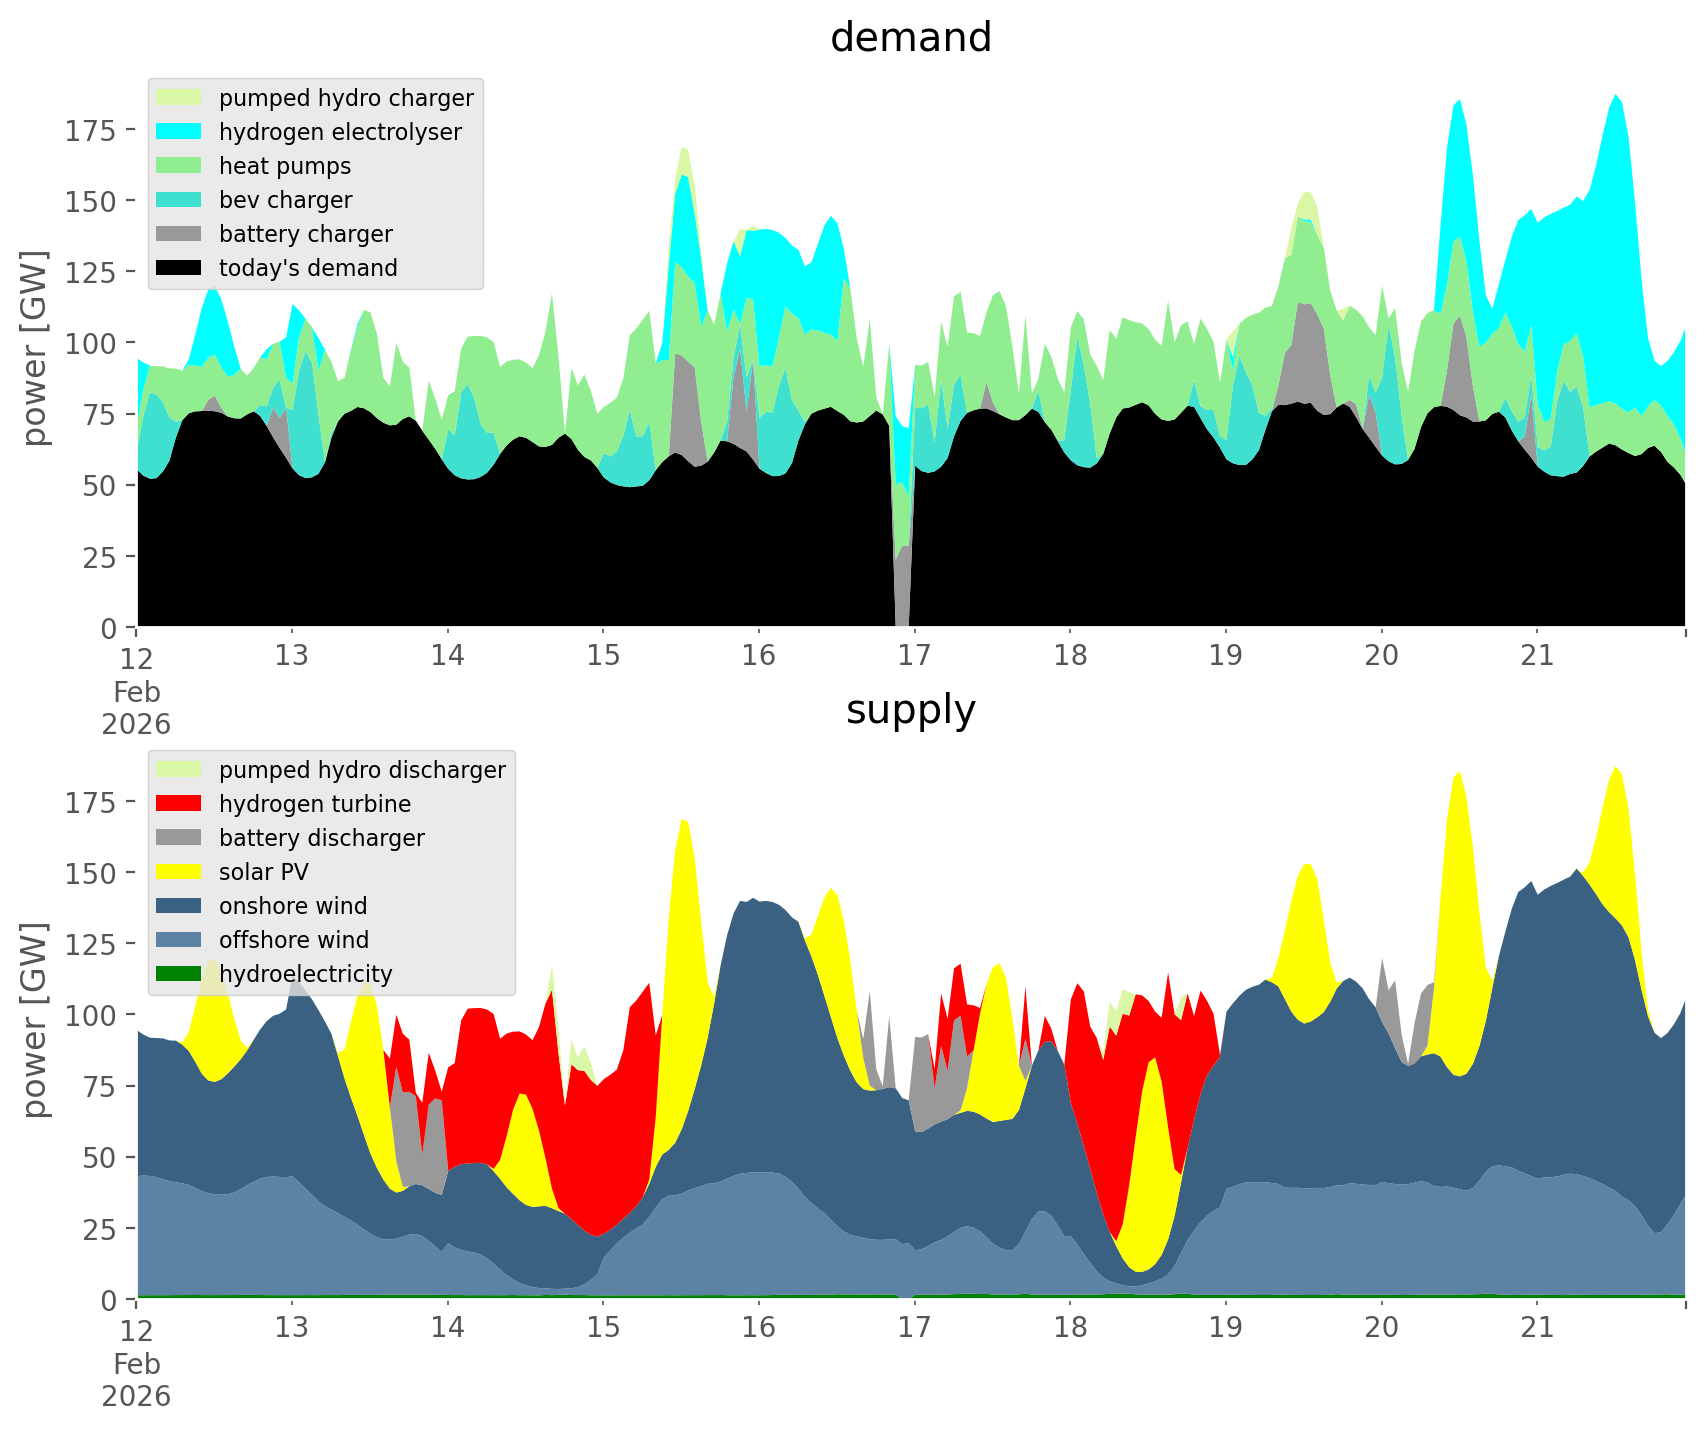Select the onshore wind legend swatch
This screenshot has width=1706, height=1431.
(x=179, y=906)
